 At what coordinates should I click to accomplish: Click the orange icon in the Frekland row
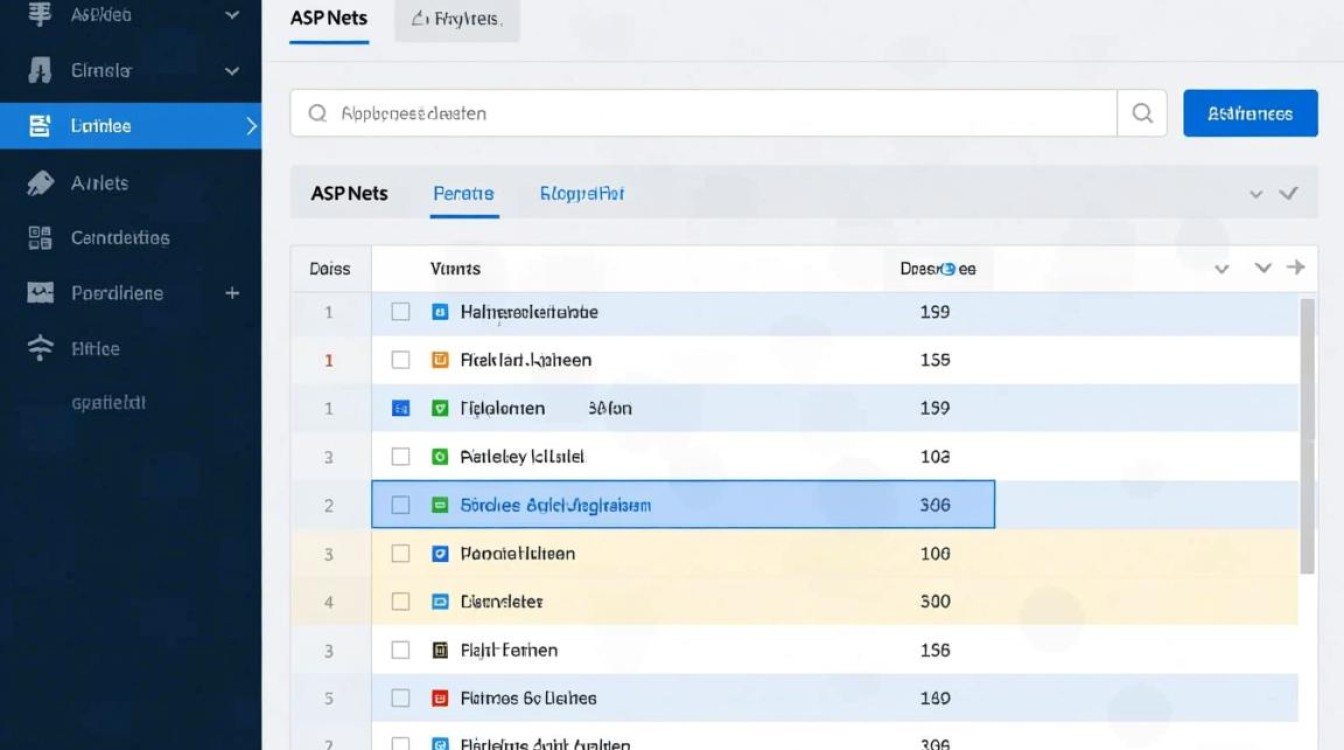coord(439,360)
